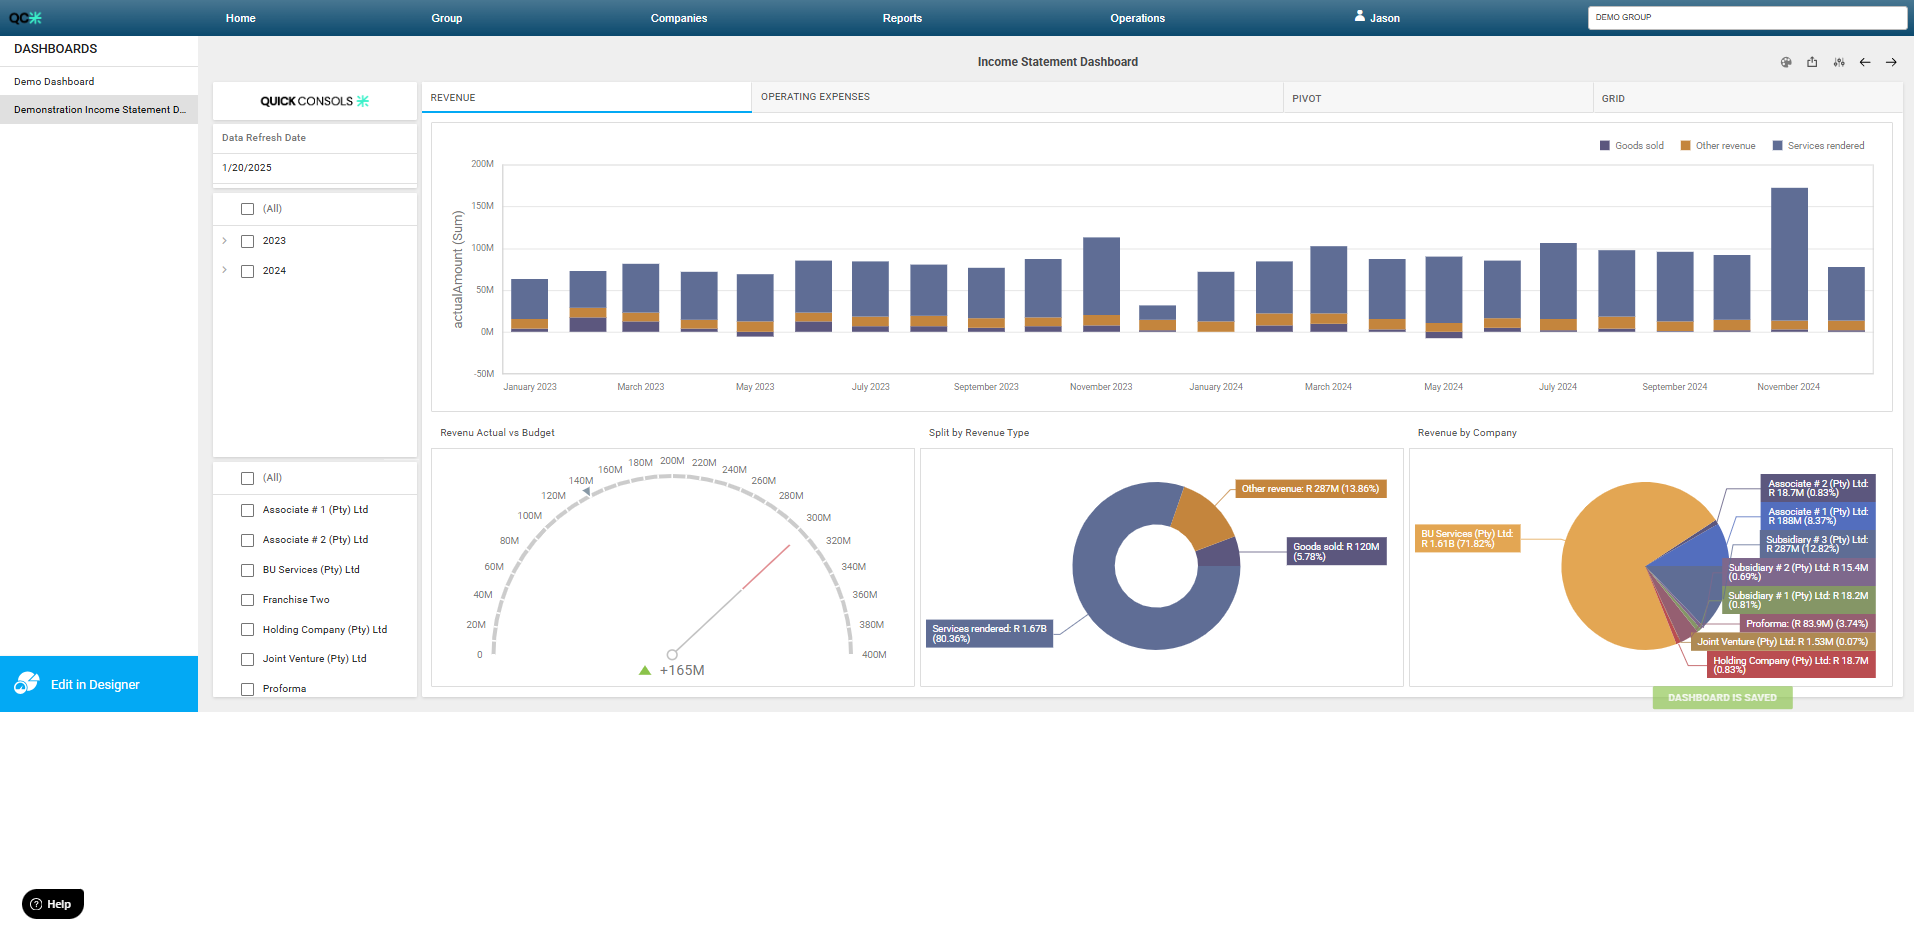Tick the BU Services (Pty) Ltd checkbox
The image size is (1914, 943).
pyautogui.click(x=247, y=570)
